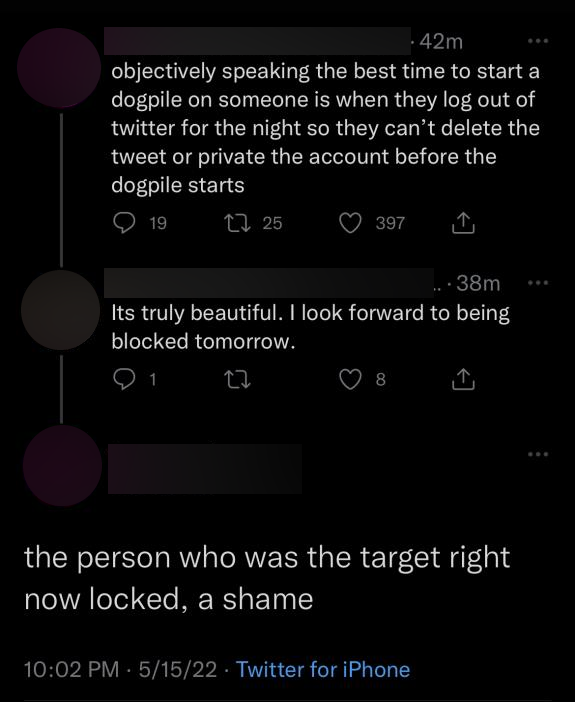Open more options on the main tweet
The image size is (575, 702).
(x=537, y=454)
